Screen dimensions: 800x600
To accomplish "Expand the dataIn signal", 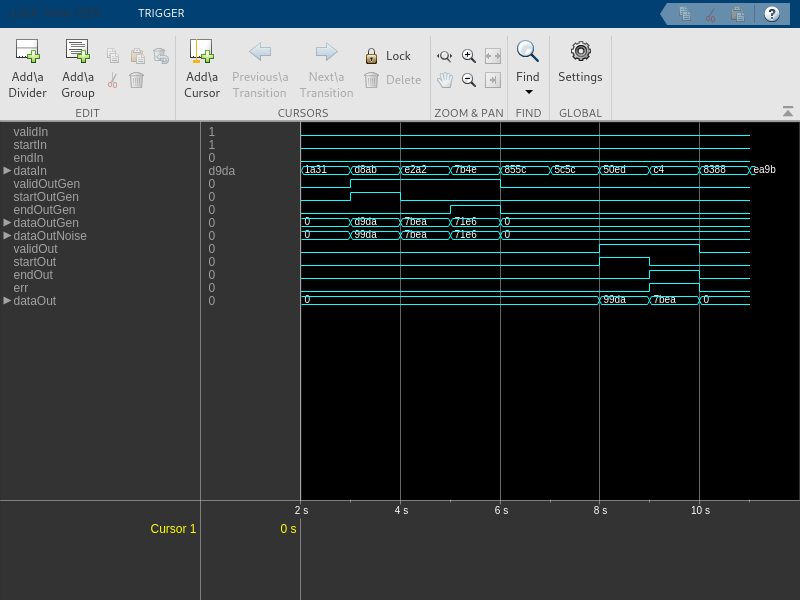I will 8,171.
